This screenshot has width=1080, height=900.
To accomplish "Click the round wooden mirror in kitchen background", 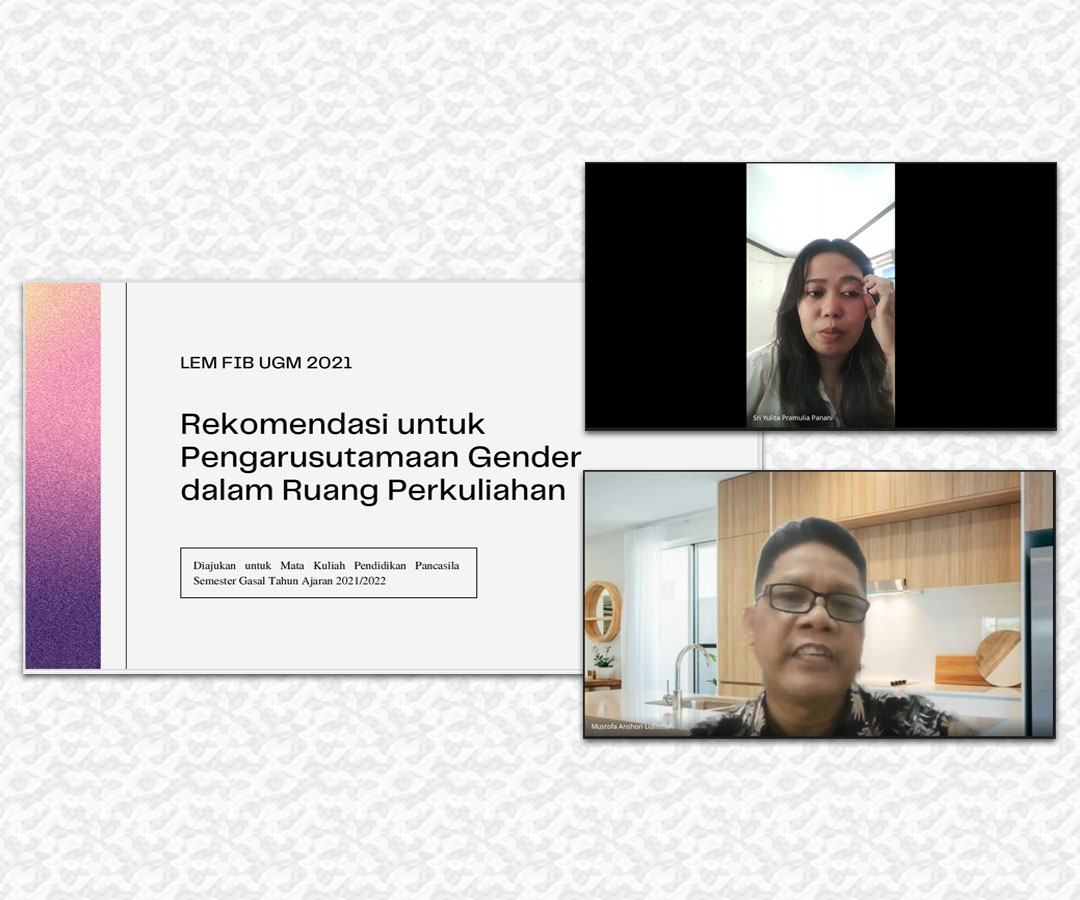I will tap(603, 611).
